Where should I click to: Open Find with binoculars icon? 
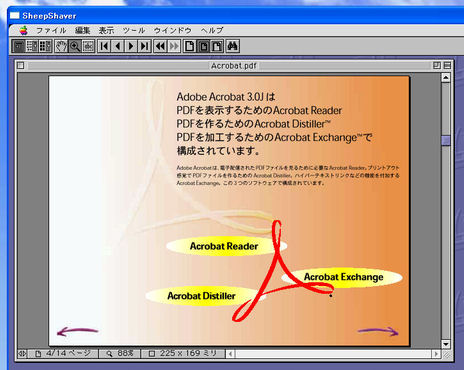232,46
